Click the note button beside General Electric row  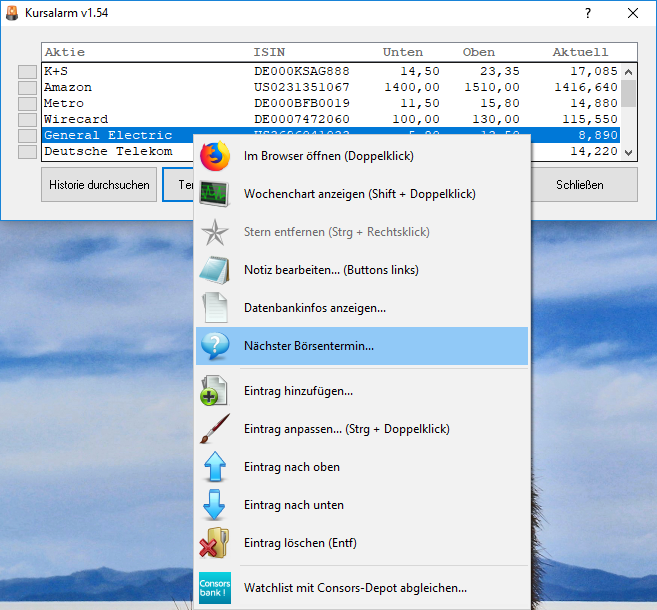tap(28, 136)
